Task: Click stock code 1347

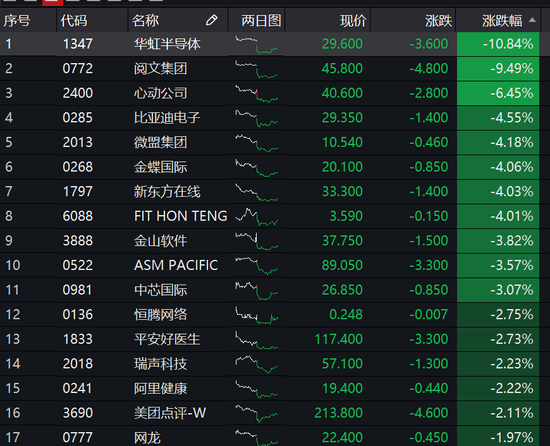Action: click(x=78, y=44)
